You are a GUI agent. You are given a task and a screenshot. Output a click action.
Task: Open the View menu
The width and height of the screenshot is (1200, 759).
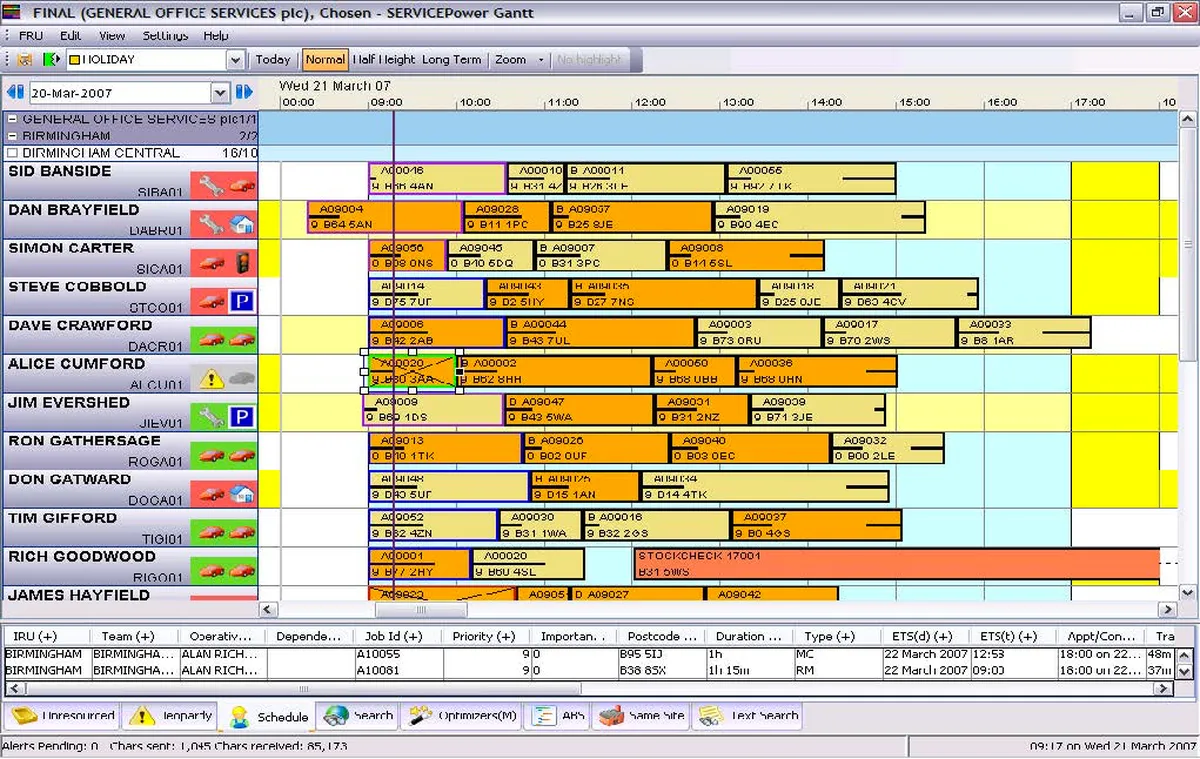pos(112,35)
